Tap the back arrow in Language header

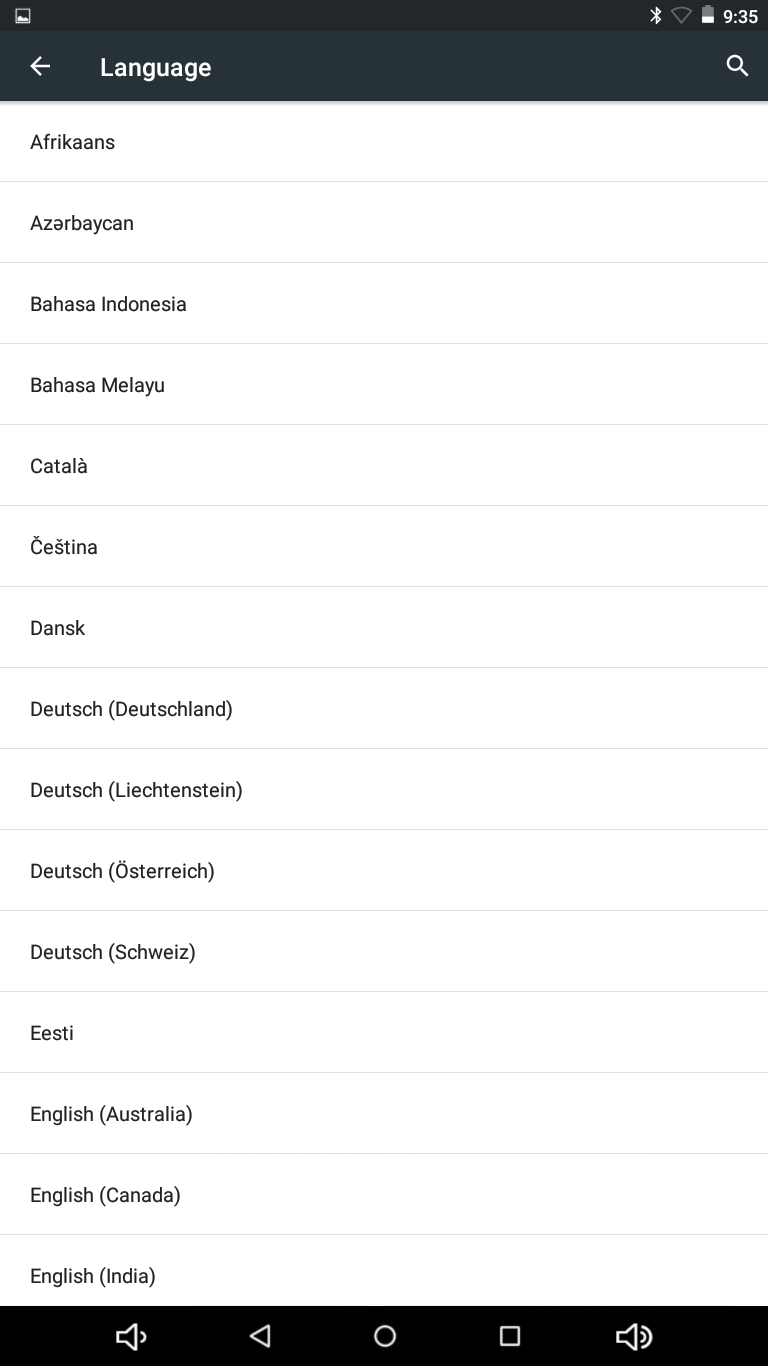(40, 67)
